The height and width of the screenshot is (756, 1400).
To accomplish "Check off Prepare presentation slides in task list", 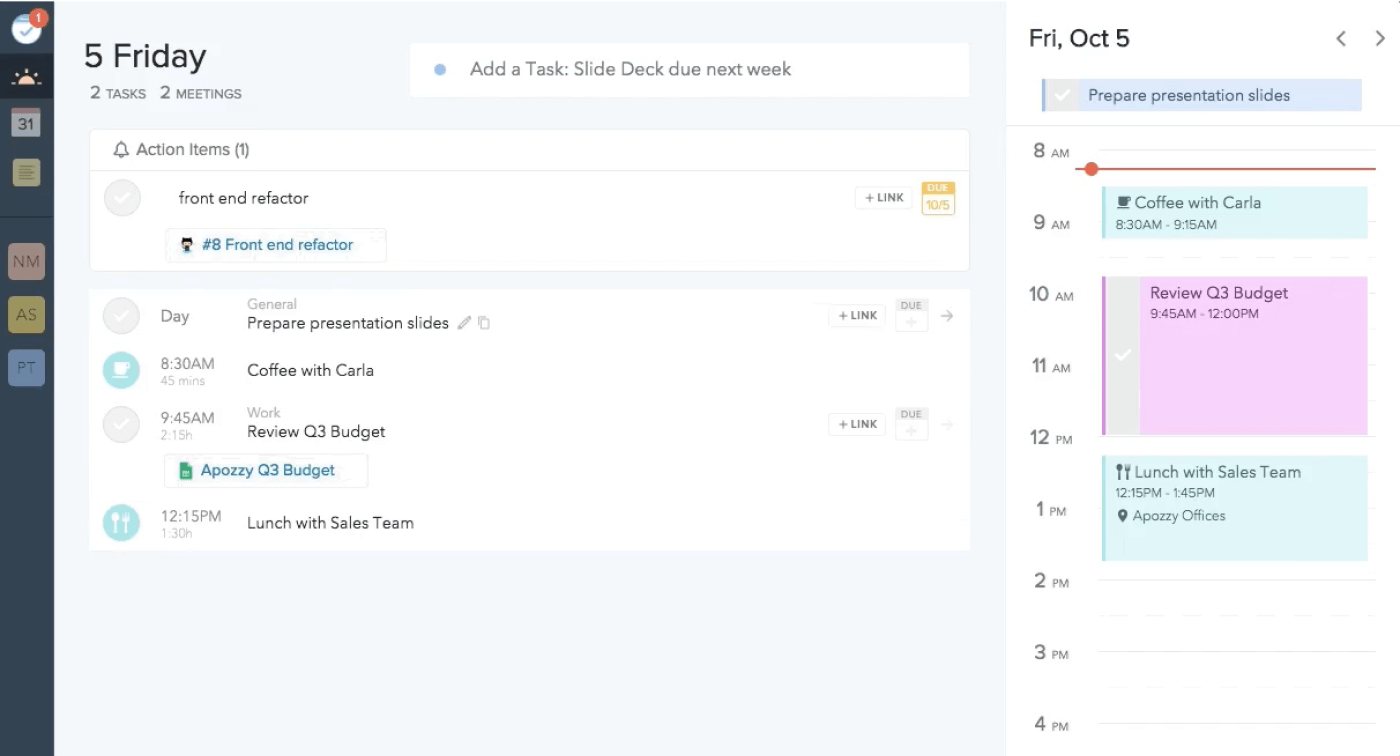I will [x=121, y=316].
